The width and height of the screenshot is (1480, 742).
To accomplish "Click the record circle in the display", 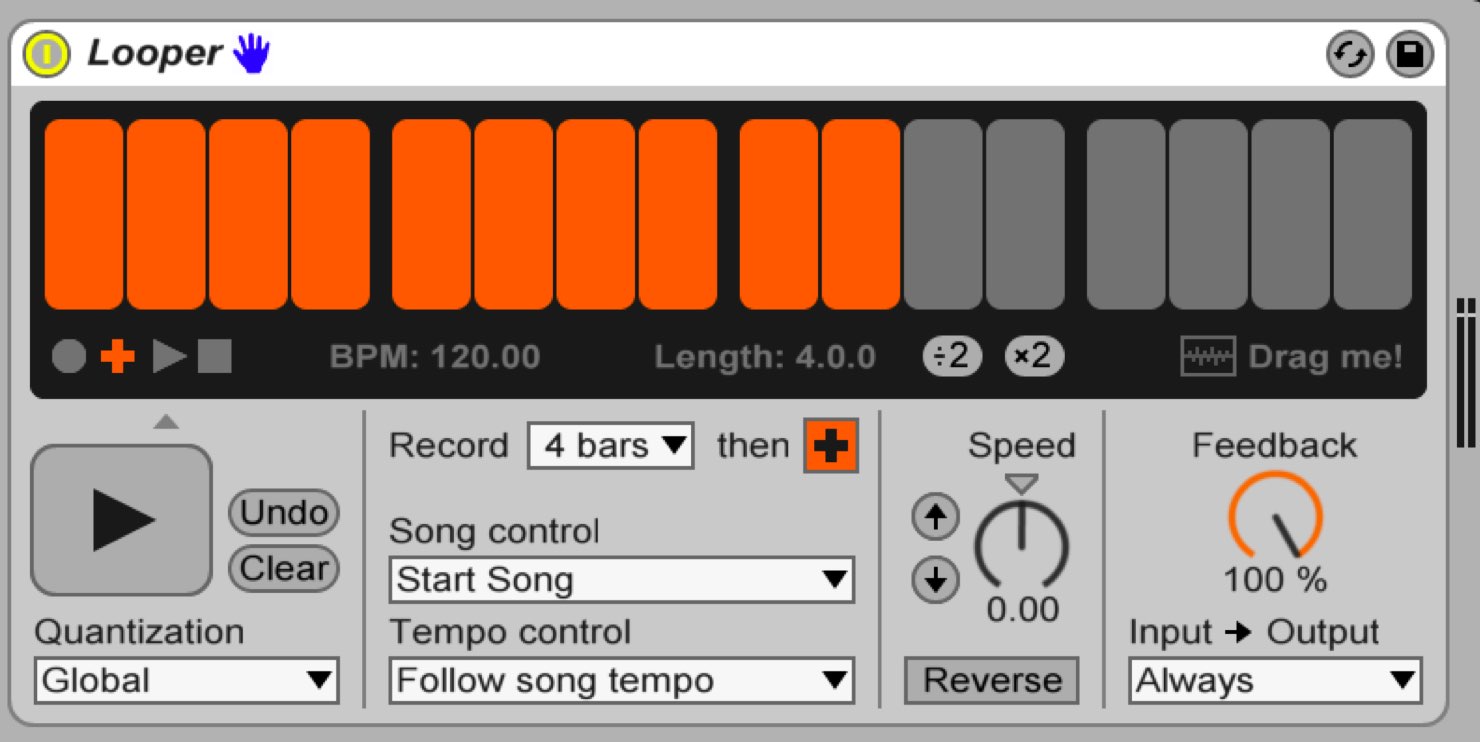I will [x=68, y=356].
